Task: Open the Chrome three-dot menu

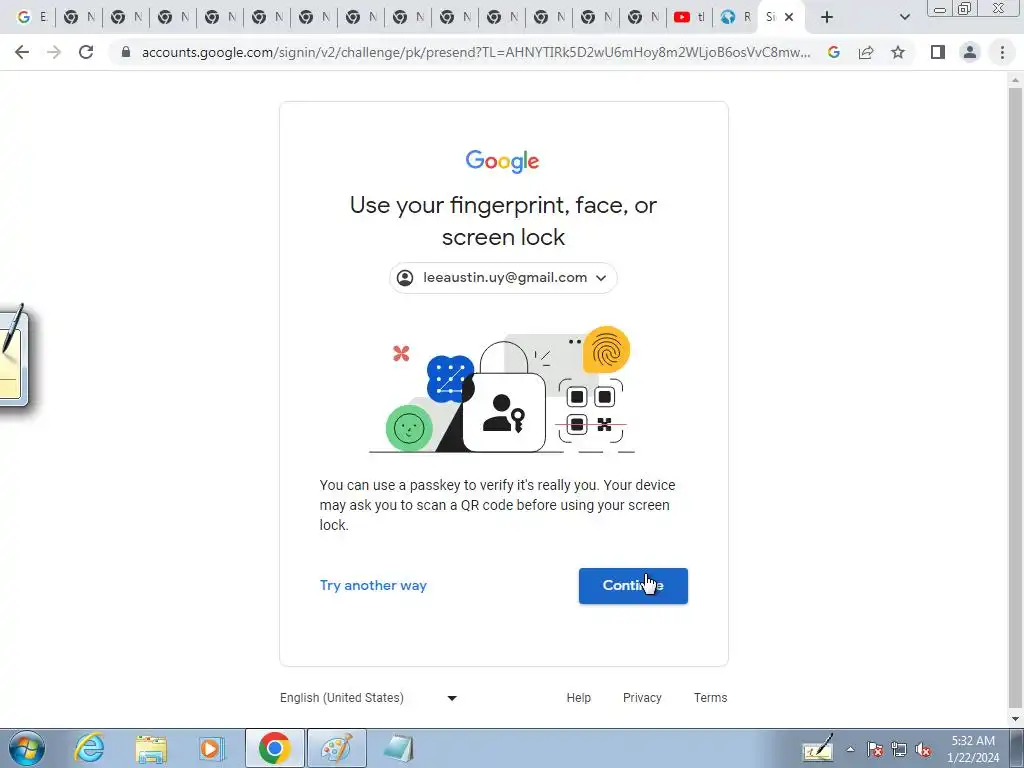Action: pyautogui.click(x=1002, y=52)
